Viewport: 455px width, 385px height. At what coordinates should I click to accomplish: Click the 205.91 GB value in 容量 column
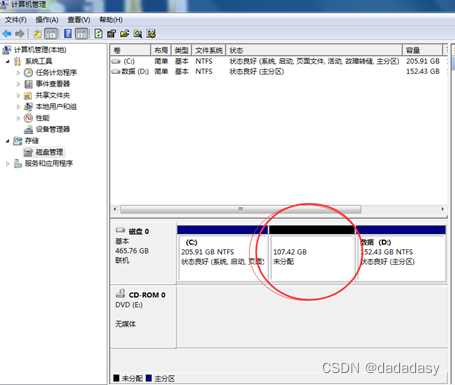point(423,61)
